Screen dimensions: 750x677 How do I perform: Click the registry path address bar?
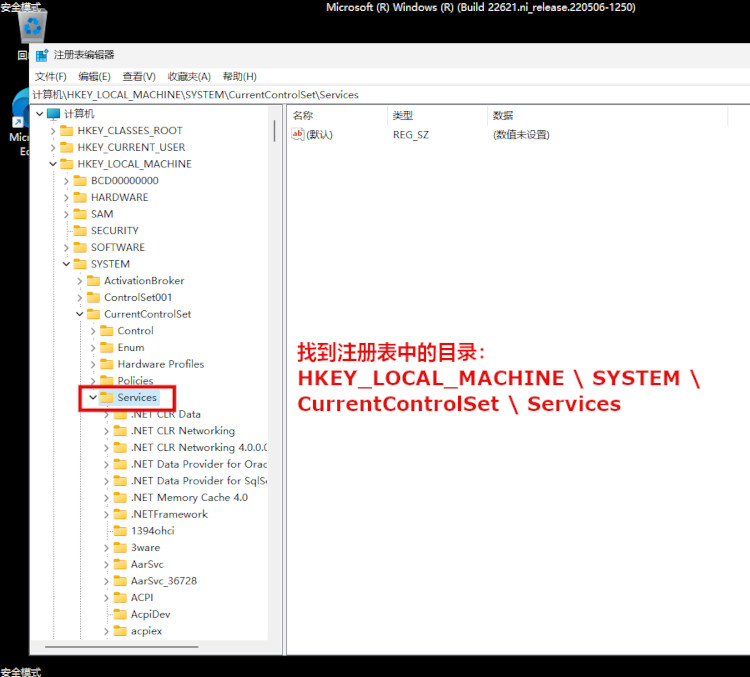click(x=390, y=95)
